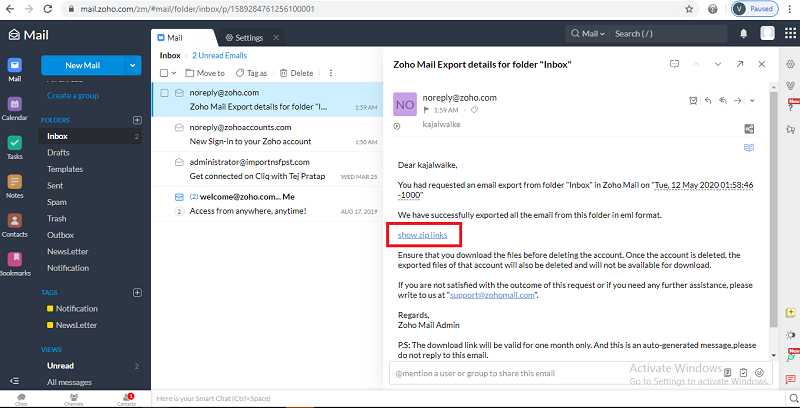The width and height of the screenshot is (800, 408).
Task: Add new folder plus icon
Action: pos(137,120)
